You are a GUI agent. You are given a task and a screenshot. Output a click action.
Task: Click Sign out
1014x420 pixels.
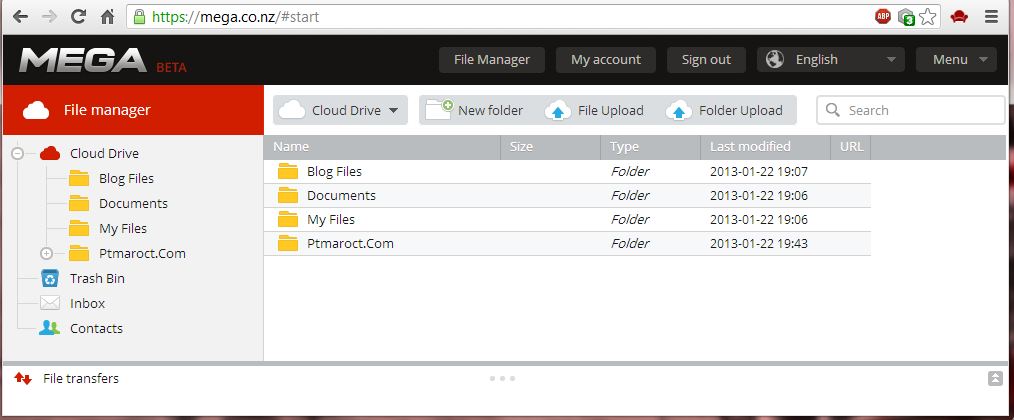tap(706, 60)
